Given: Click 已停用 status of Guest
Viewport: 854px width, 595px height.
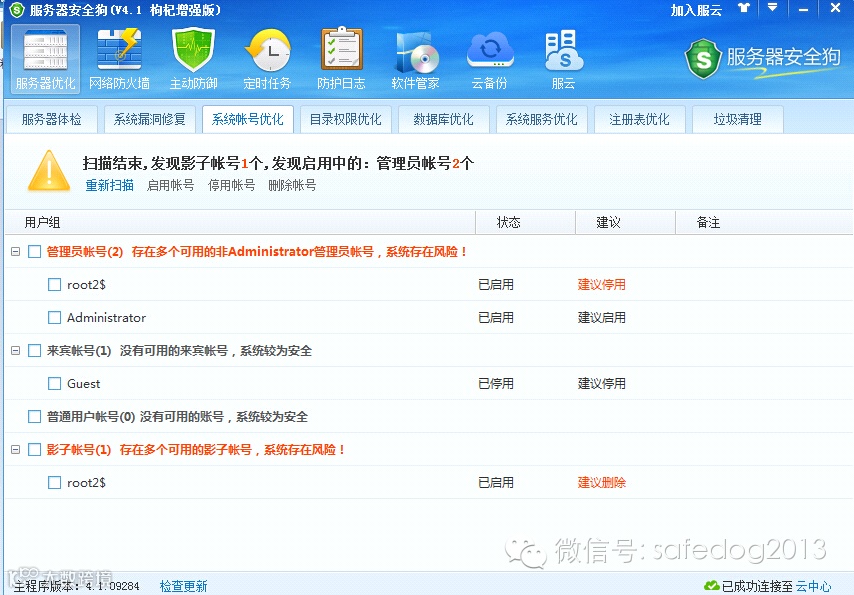Looking at the screenshot, I should click(x=496, y=384).
